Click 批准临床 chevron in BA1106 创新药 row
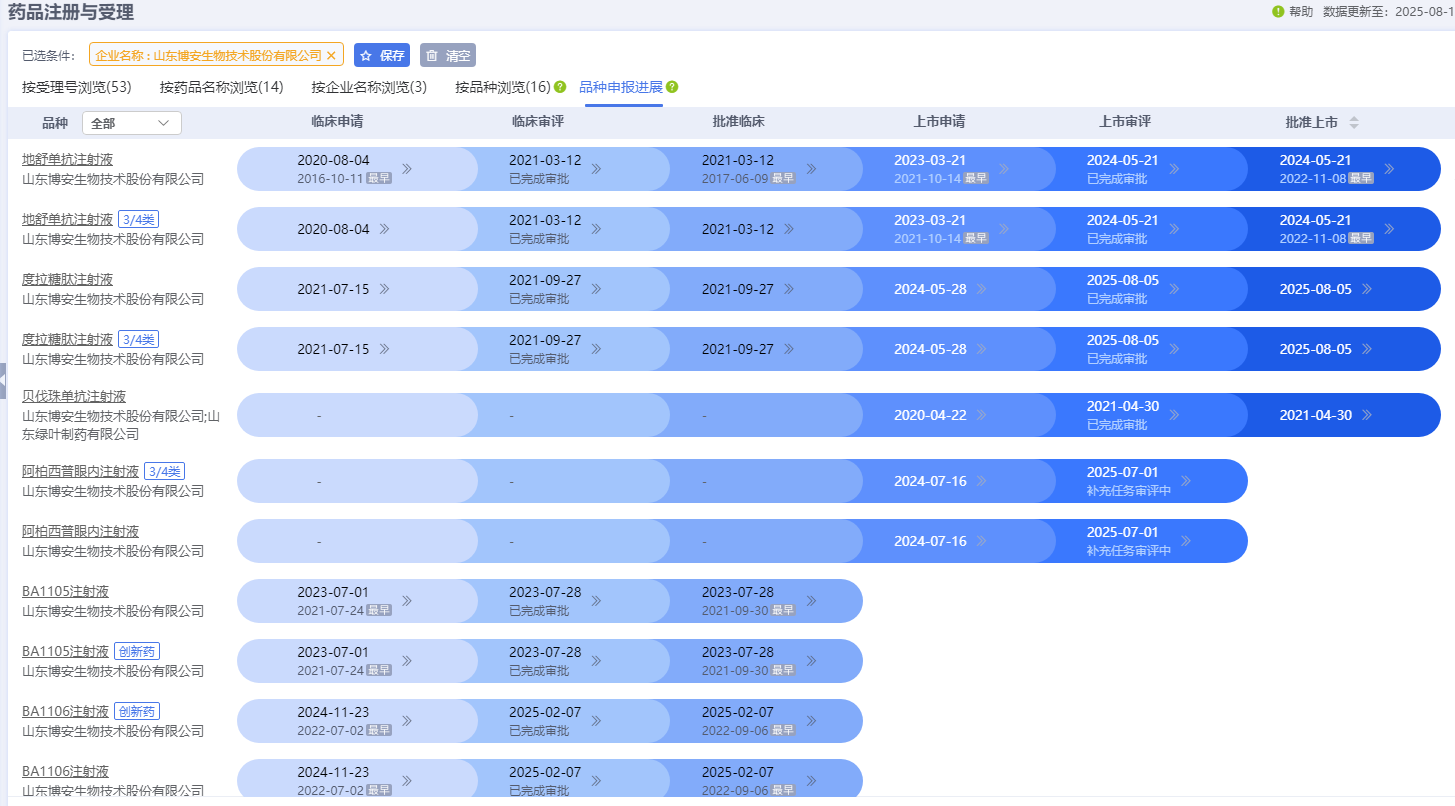This screenshot has width=1455, height=806. click(811, 721)
